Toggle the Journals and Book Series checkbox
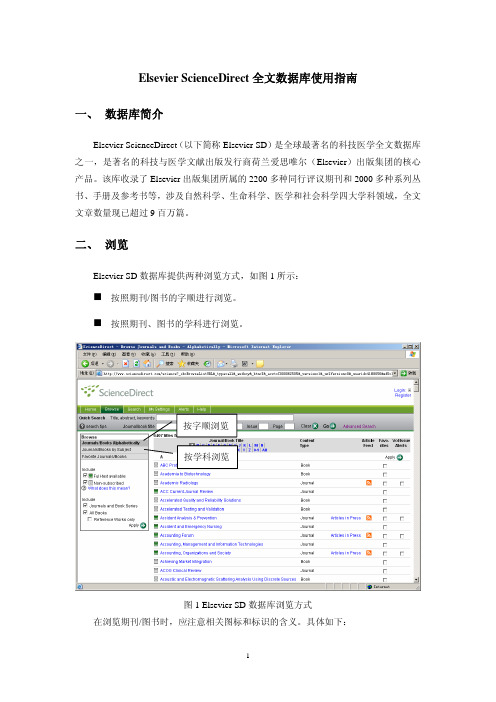Image resolution: width=496 pixels, height=702 pixels. click(85, 505)
